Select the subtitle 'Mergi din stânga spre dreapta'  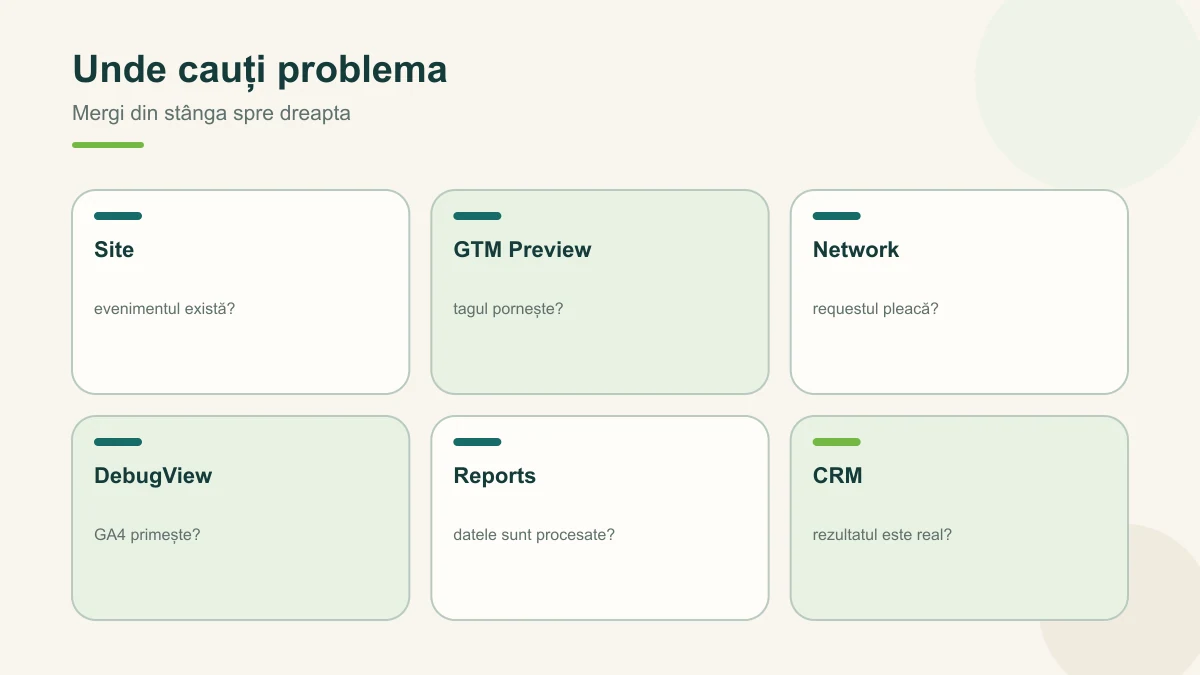click(211, 113)
